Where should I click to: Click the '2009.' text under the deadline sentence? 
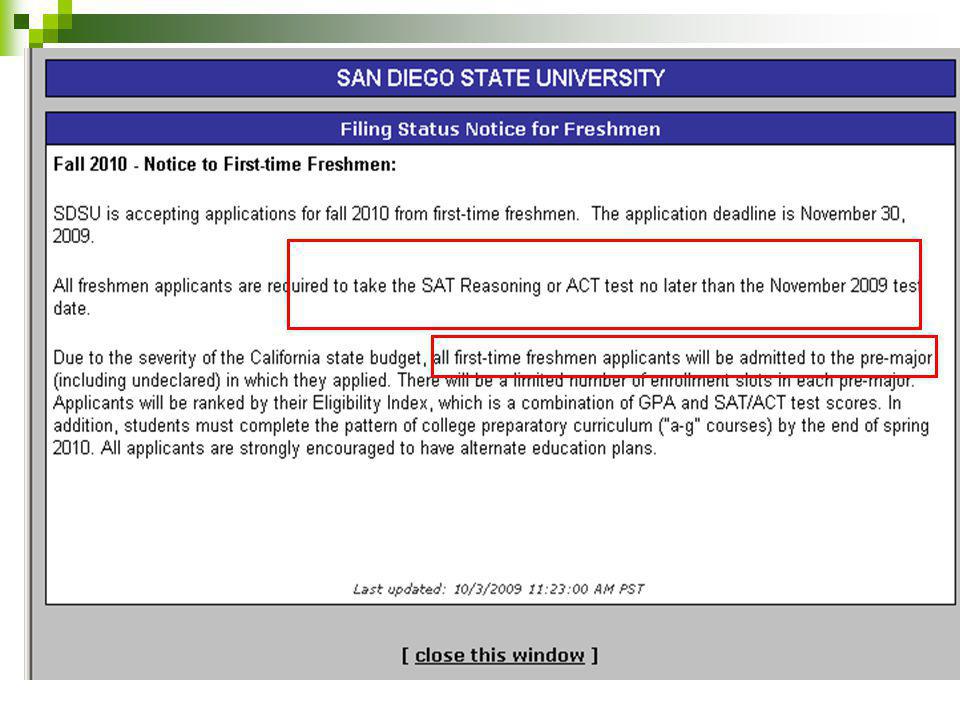click(x=73, y=236)
